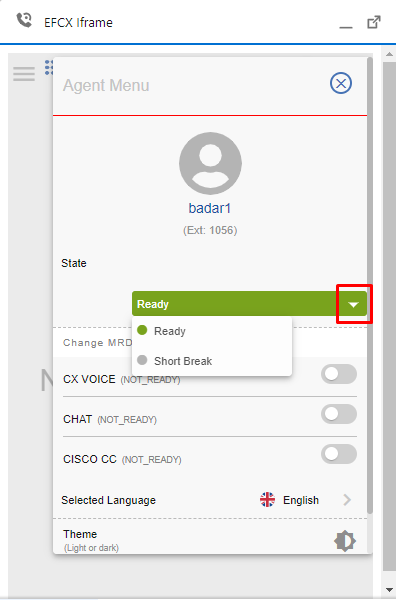Screen dimensions: 396x600
Task: Expand the Selected Language chevron
Action: tap(347, 500)
